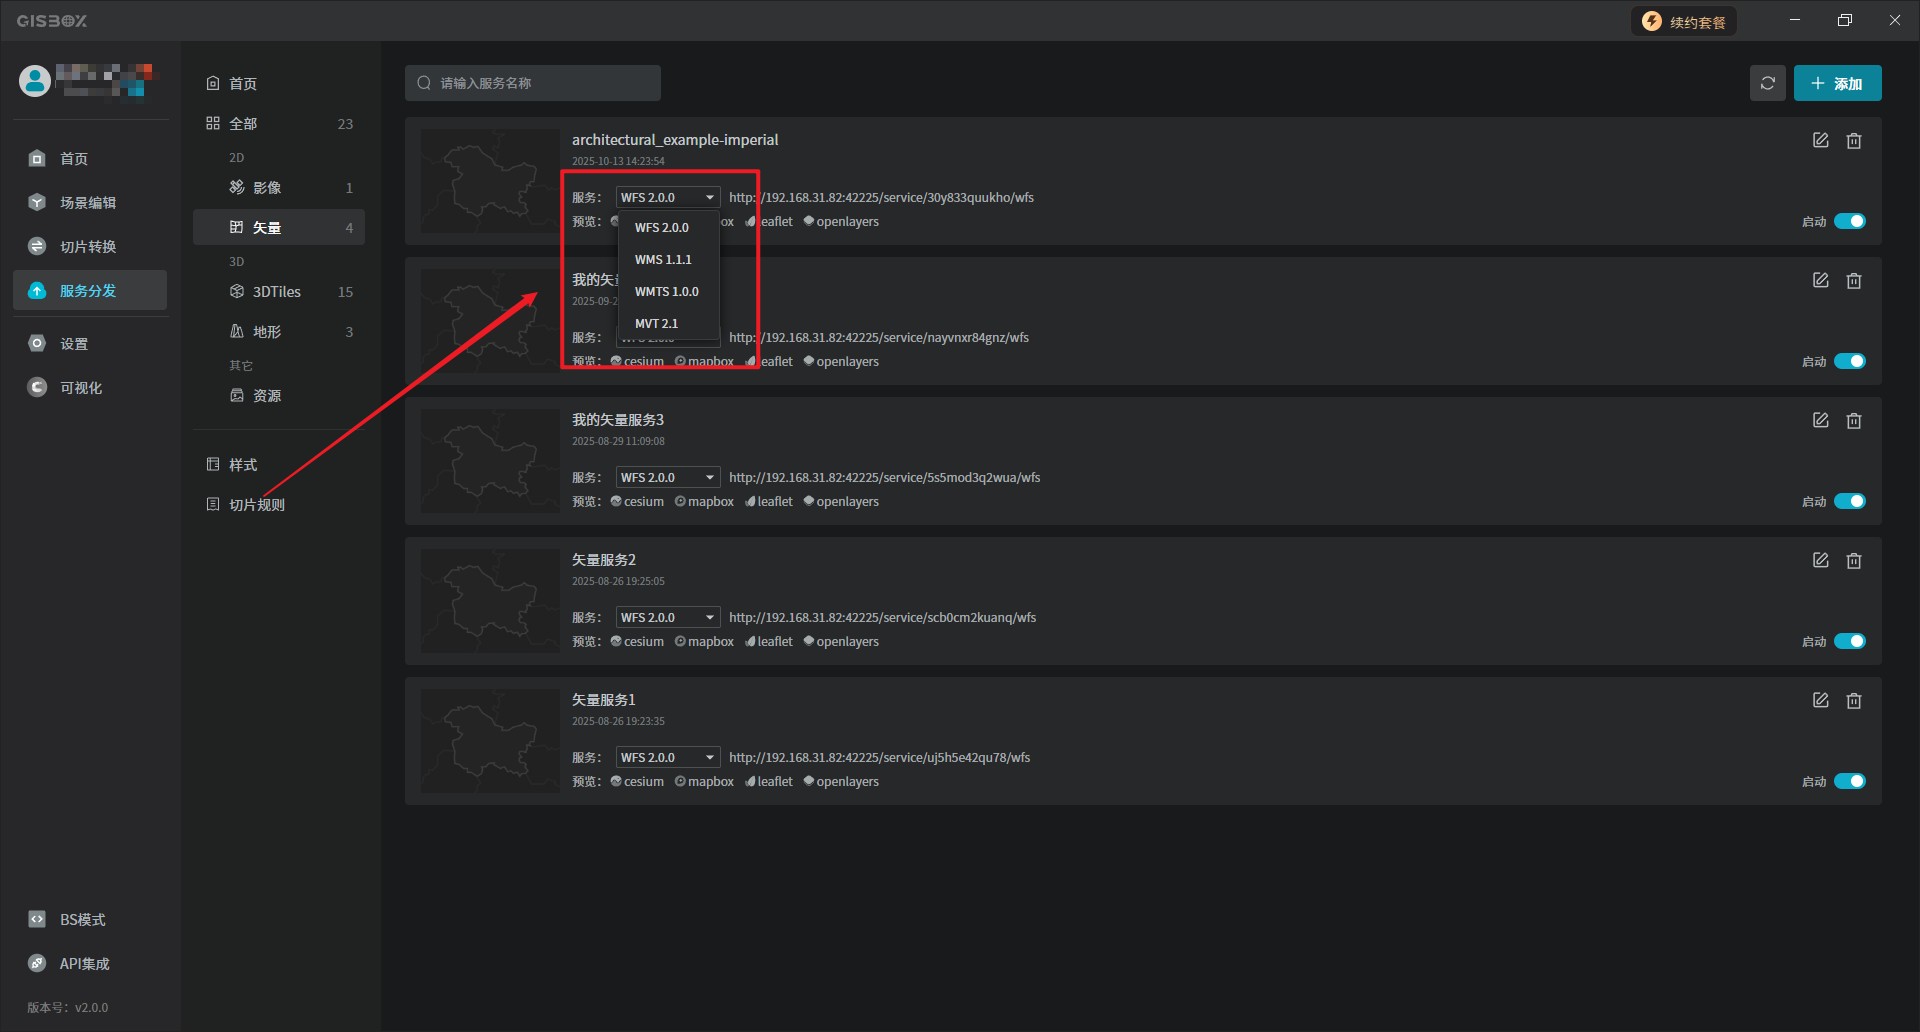Delete the 矢量服务2 service entry
This screenshot has width=1920, height=1032.
click(x=1853, y=561)
